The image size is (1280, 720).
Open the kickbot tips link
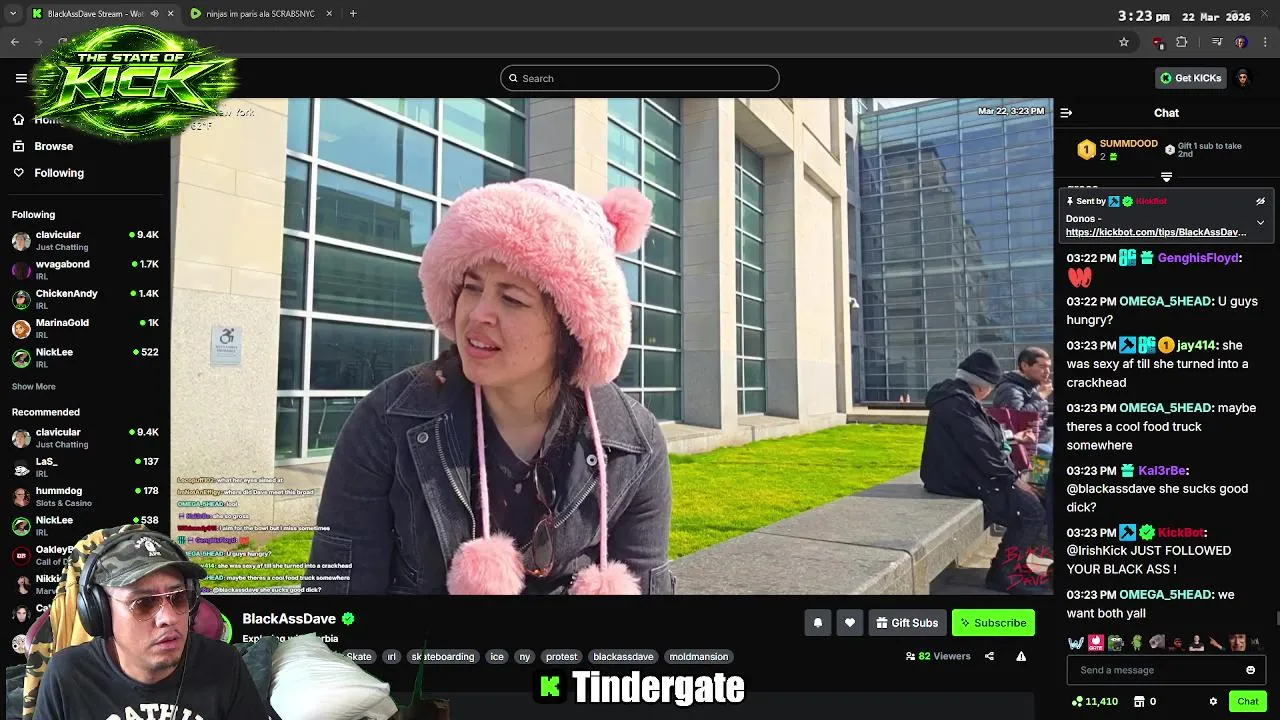[x=1155, y=232]
